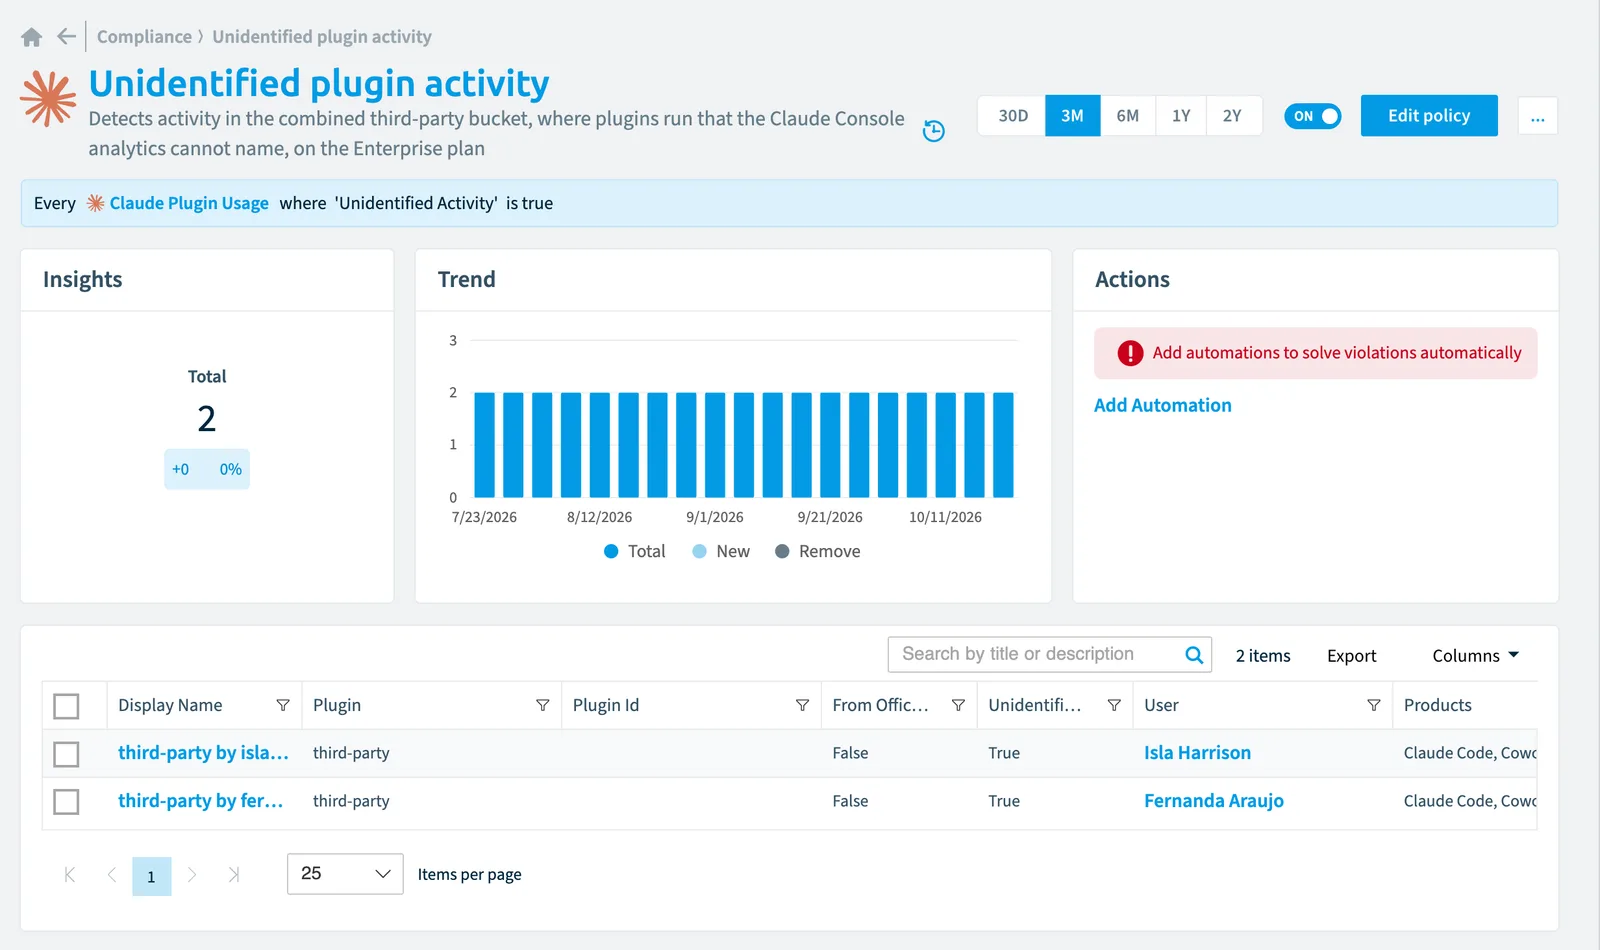Filter the Plugin column
This screenshot has height=950, width=1600.
point(543,705)
